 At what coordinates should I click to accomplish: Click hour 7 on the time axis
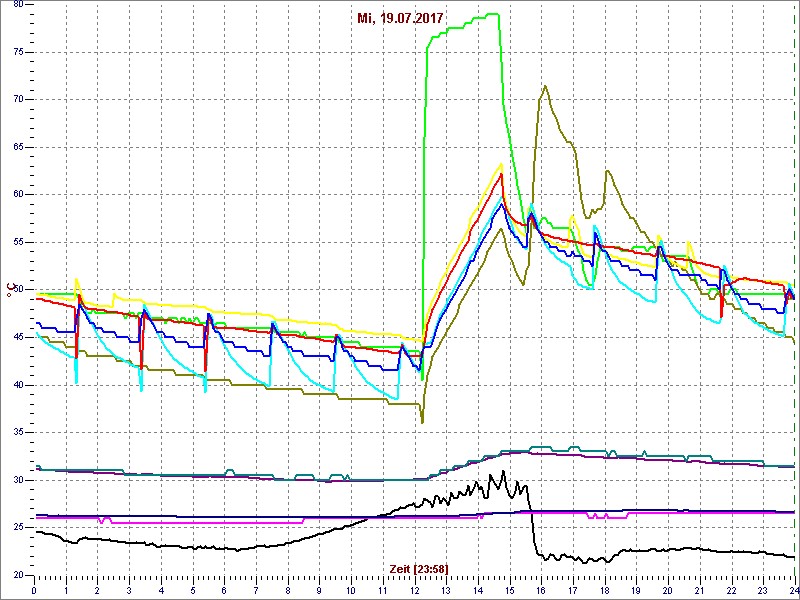(256, 590)
